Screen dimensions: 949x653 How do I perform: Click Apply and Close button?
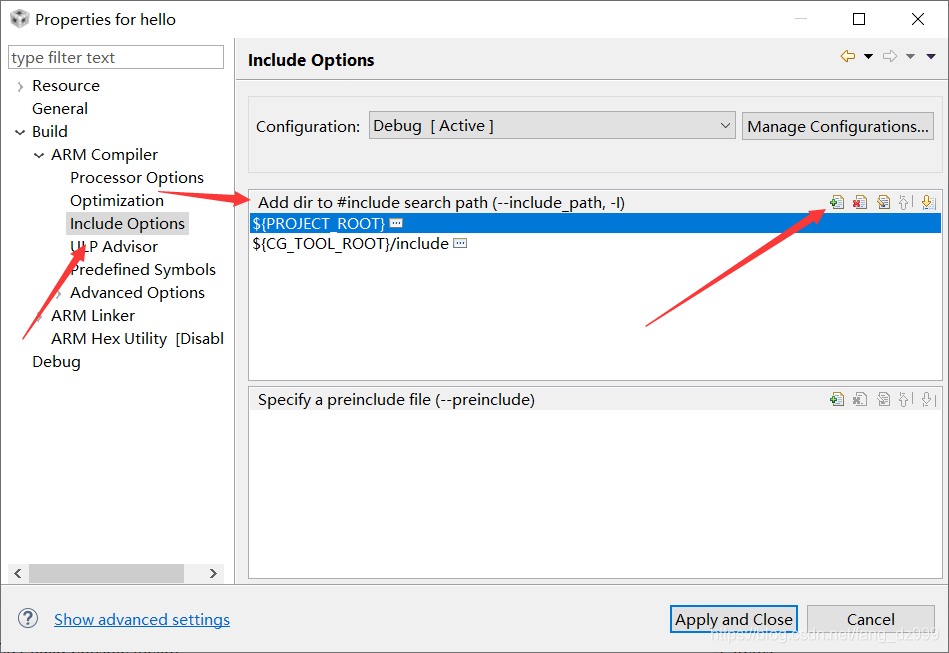[x=734, y=619]
